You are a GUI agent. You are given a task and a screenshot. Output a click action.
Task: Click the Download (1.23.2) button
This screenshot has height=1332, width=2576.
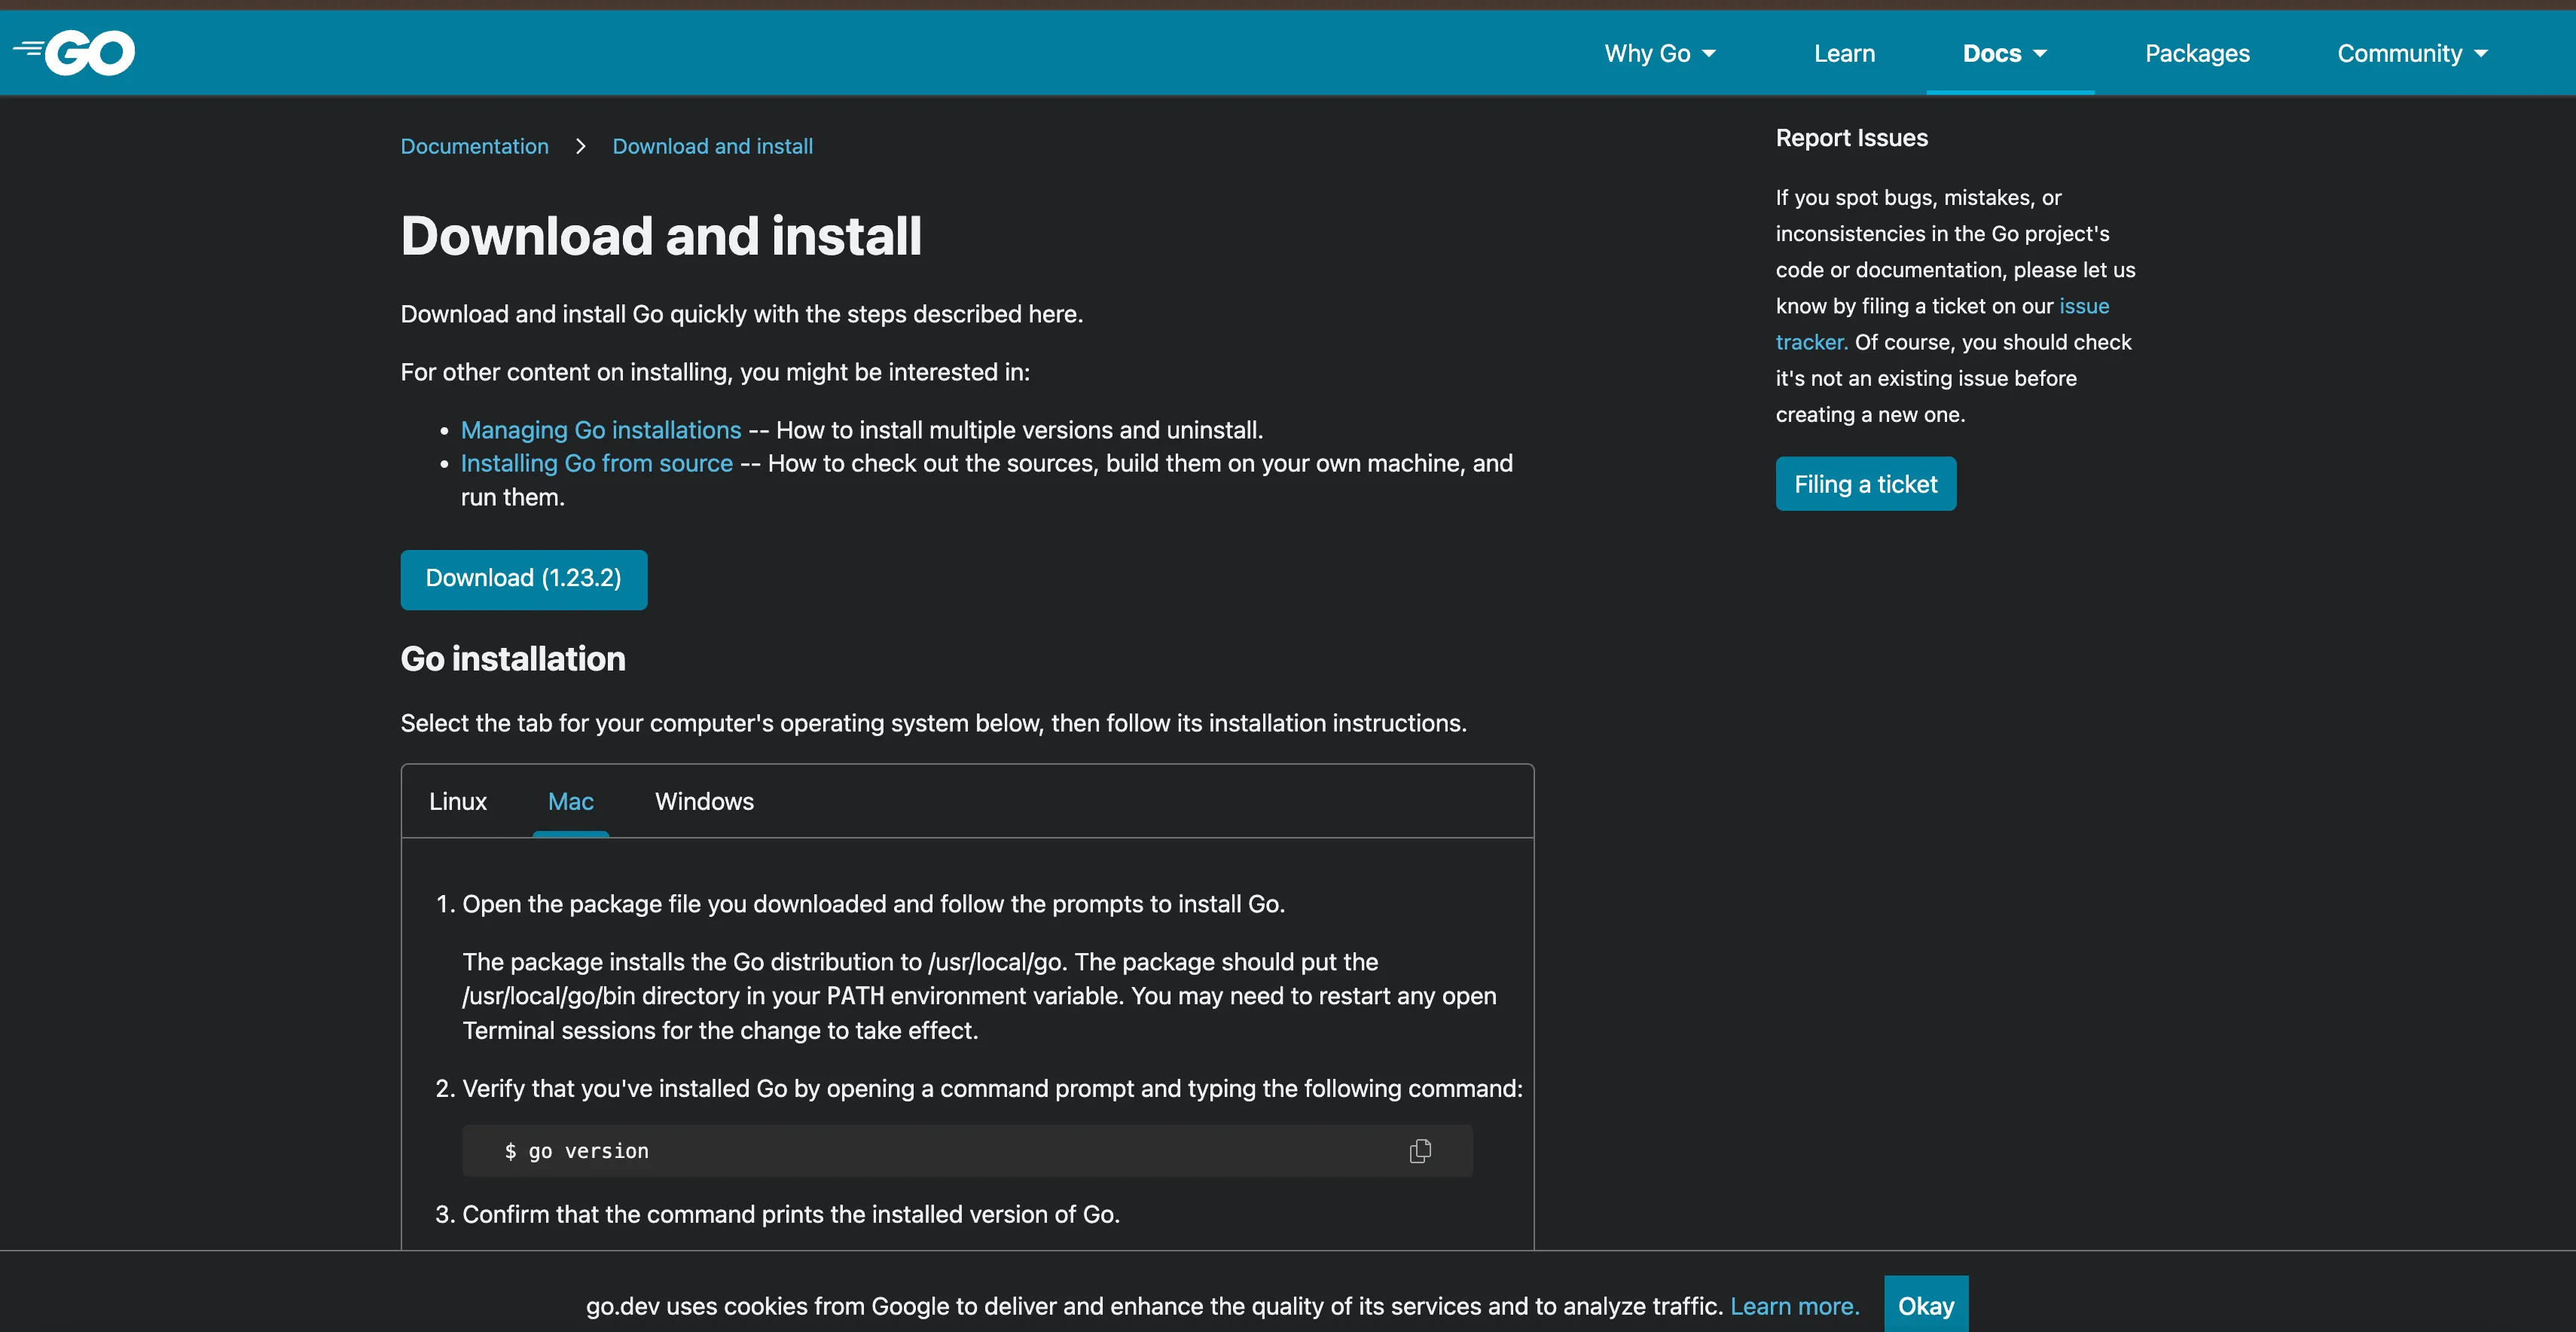[524, 579]
